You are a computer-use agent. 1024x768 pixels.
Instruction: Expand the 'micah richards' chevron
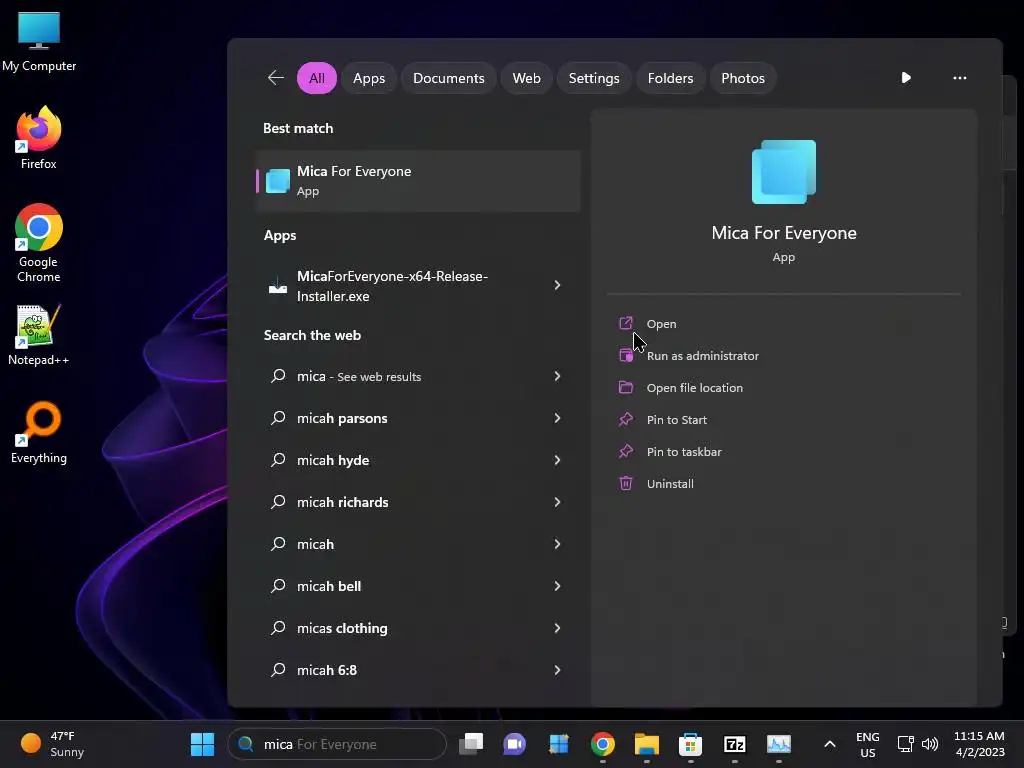pos(557,502)
